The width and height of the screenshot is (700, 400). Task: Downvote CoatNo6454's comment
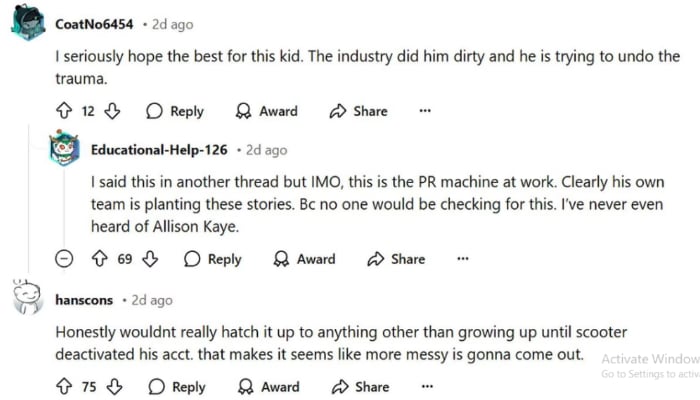pos(113,111)
